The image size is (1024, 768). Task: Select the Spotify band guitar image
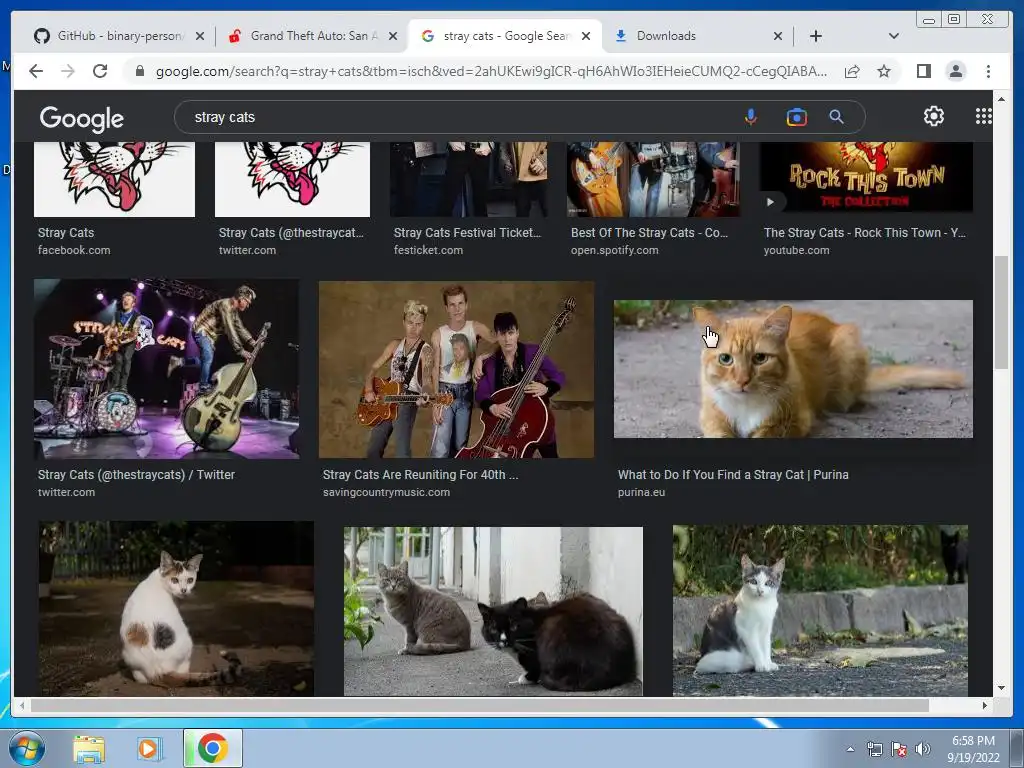point(653,179)
